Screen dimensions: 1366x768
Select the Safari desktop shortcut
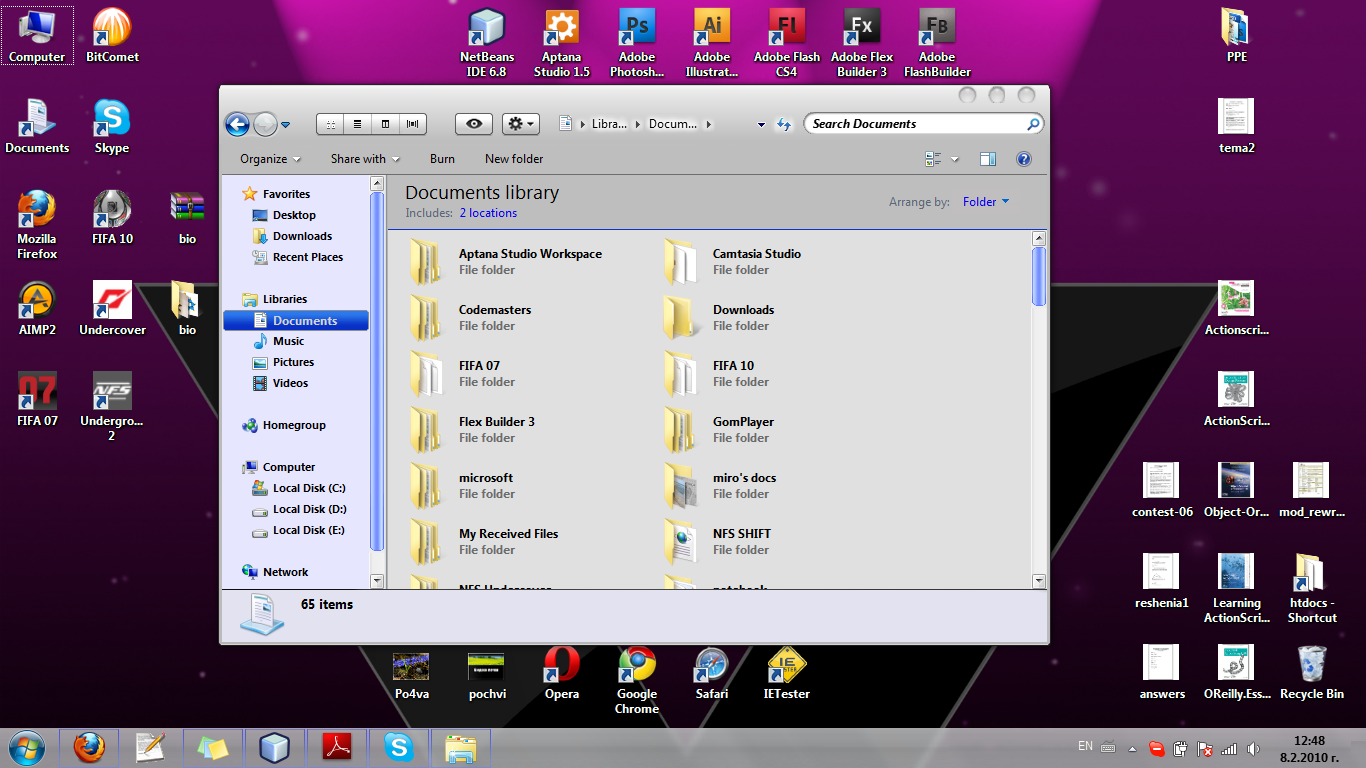[x=712, y=674]
